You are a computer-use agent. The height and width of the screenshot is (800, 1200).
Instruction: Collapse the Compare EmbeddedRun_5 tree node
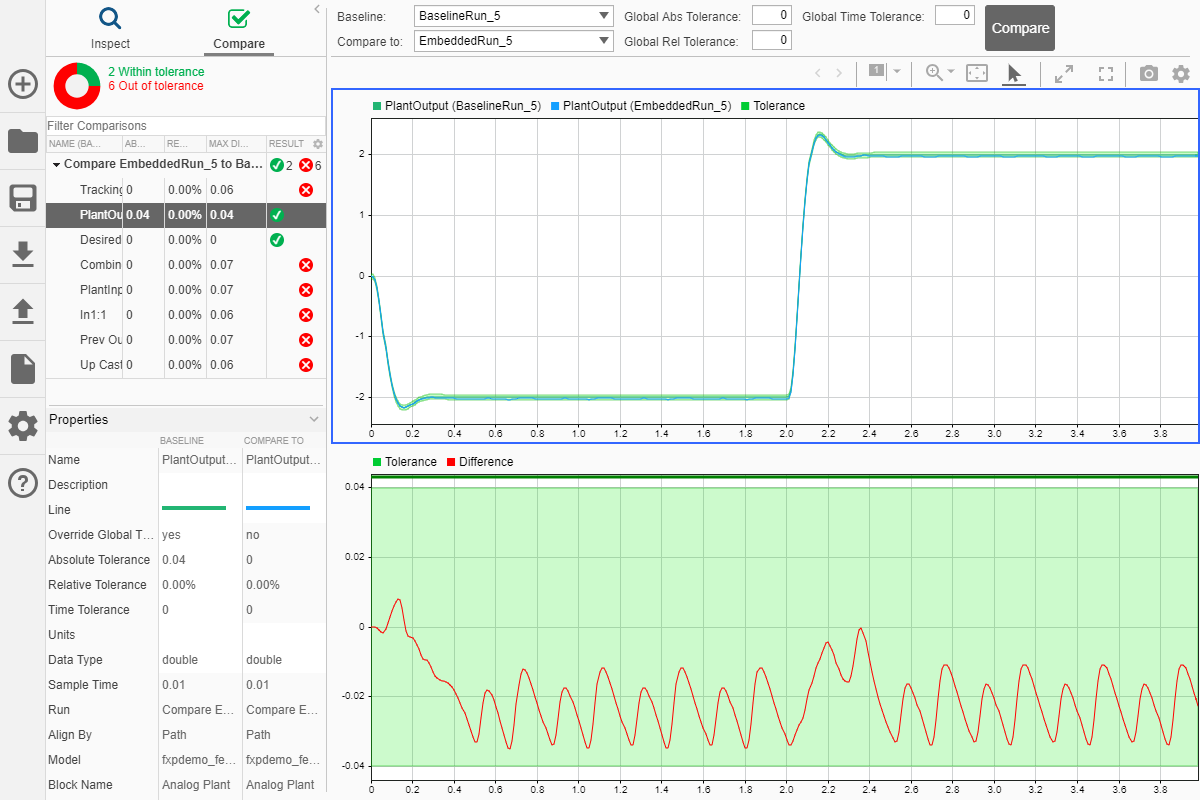56,164
